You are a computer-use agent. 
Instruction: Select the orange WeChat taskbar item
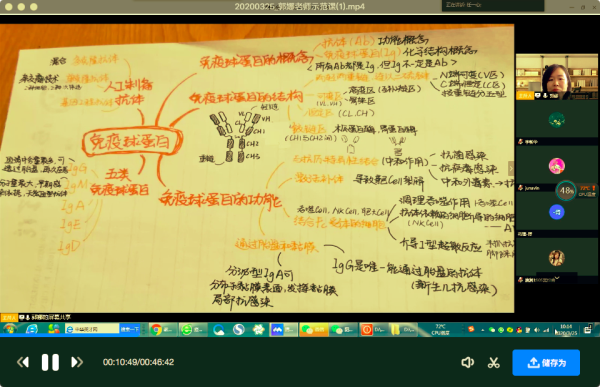(313, 329)
